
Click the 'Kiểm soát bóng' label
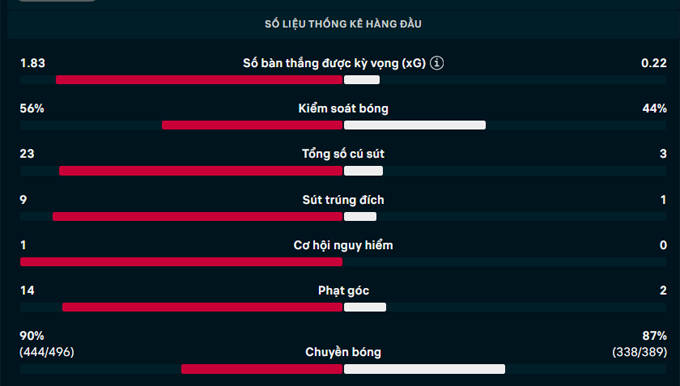(x=343, y=108)
